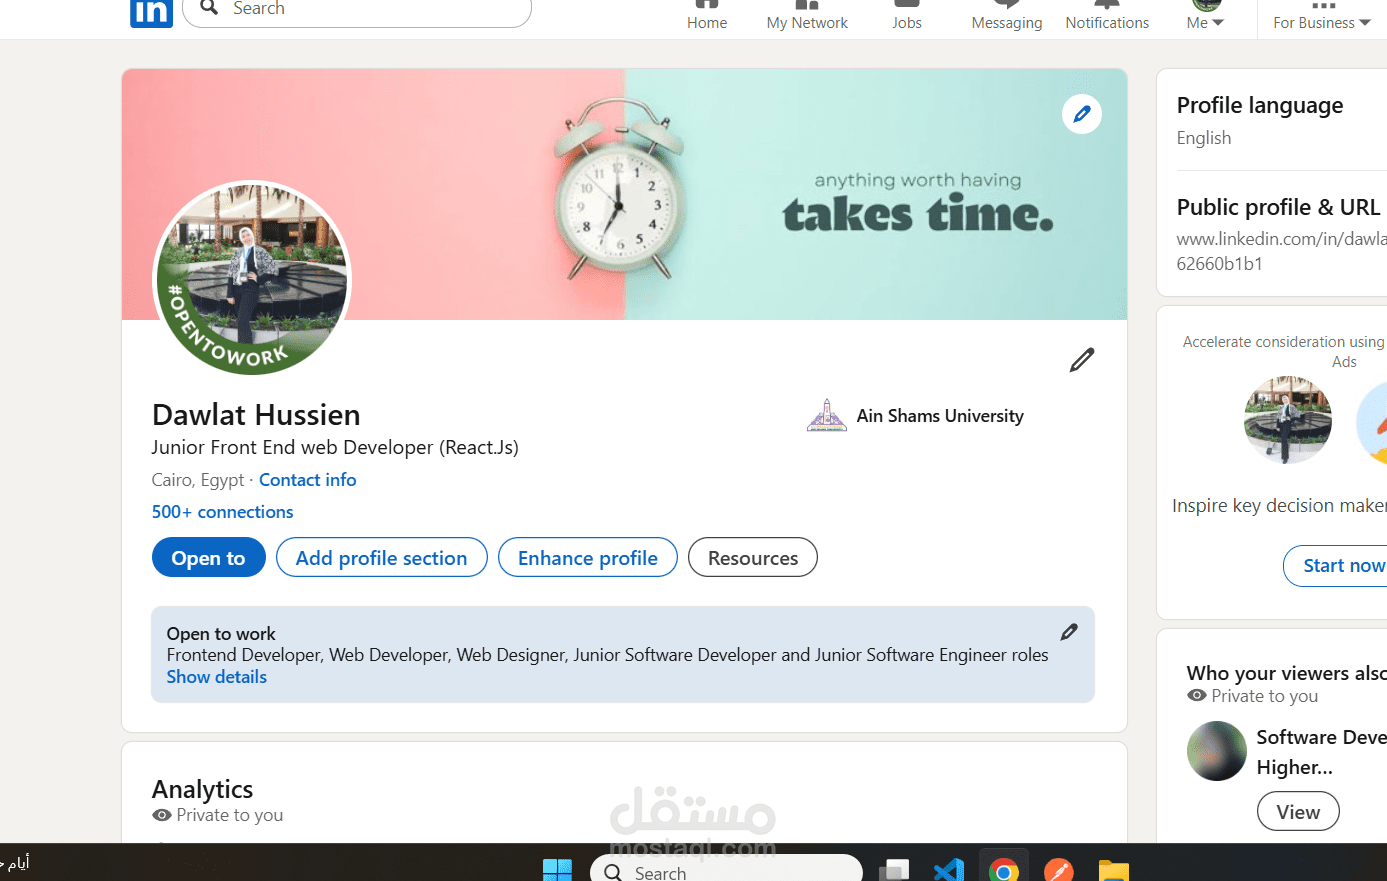Viewport: 1387px width, 881px height.
Task: Go to the Home tab
Action: [x=707, y=16]
